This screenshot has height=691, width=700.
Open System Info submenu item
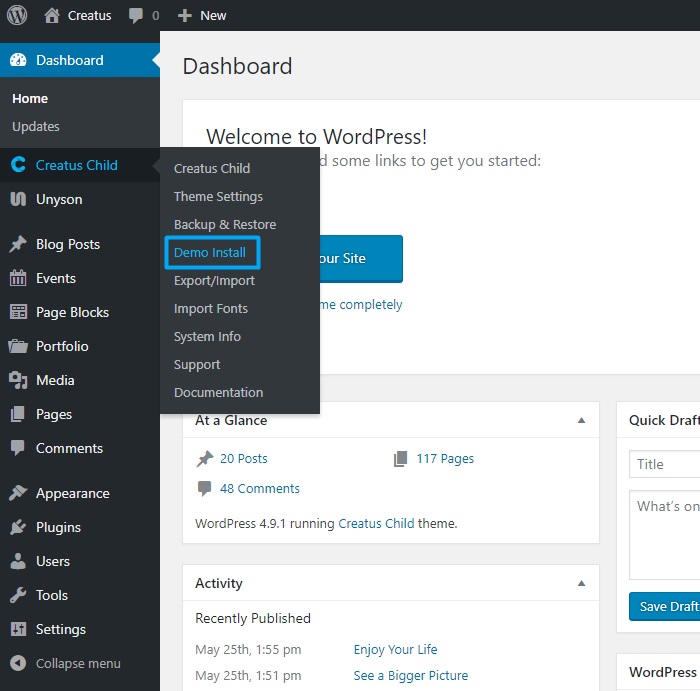point(207,336)
